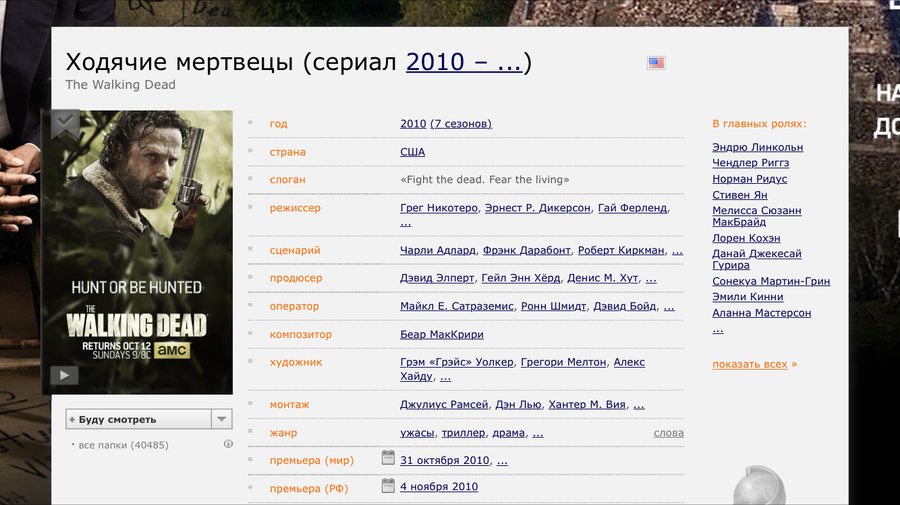Click the calendar icon by RF premiere

coord(388,485)
